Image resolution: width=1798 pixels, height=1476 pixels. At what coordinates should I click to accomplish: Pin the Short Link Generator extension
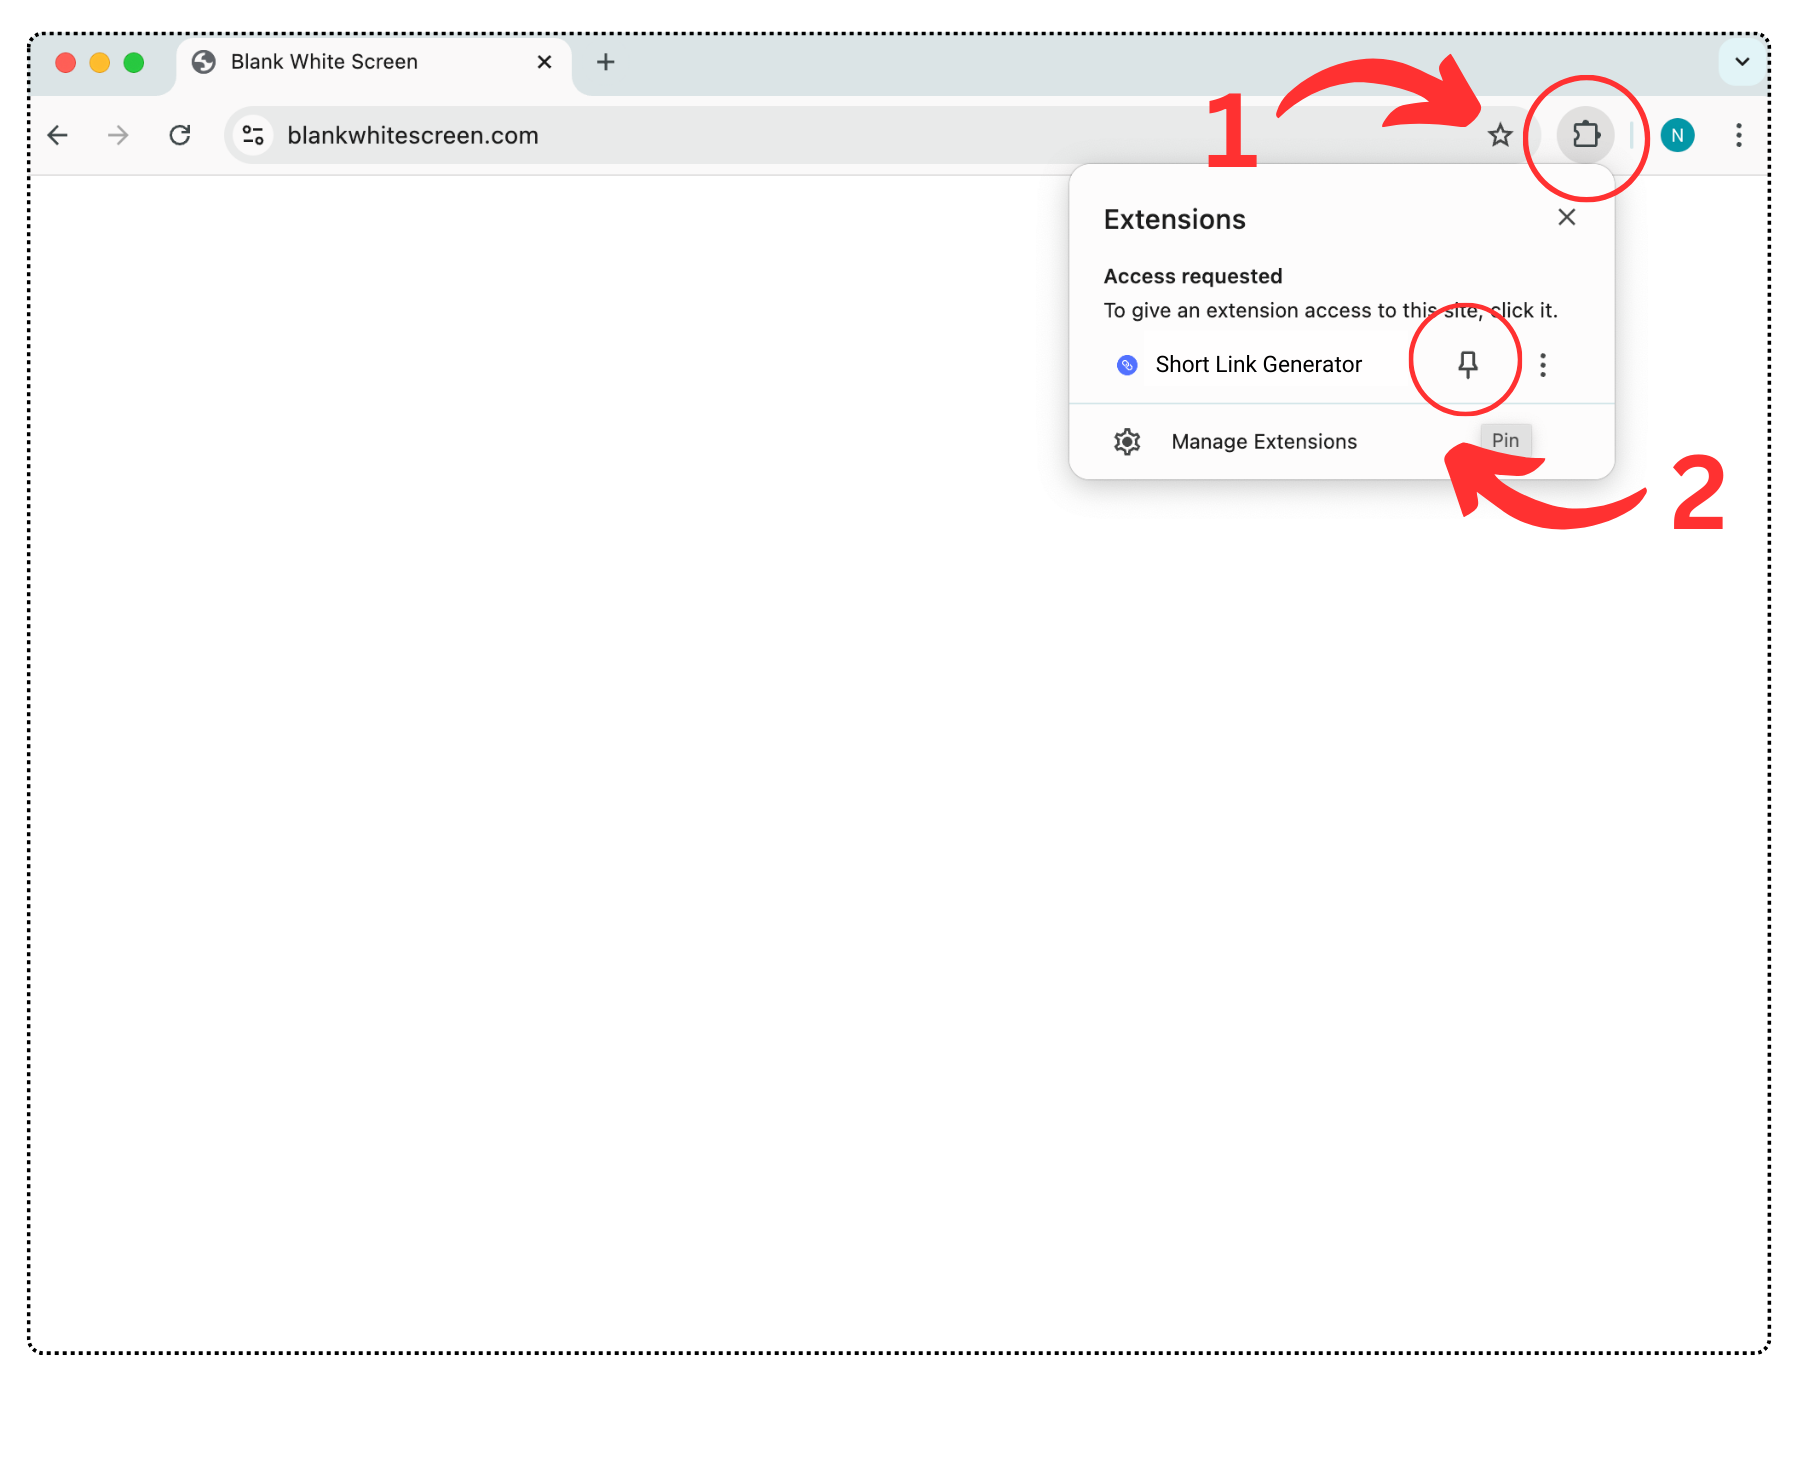1467,364
